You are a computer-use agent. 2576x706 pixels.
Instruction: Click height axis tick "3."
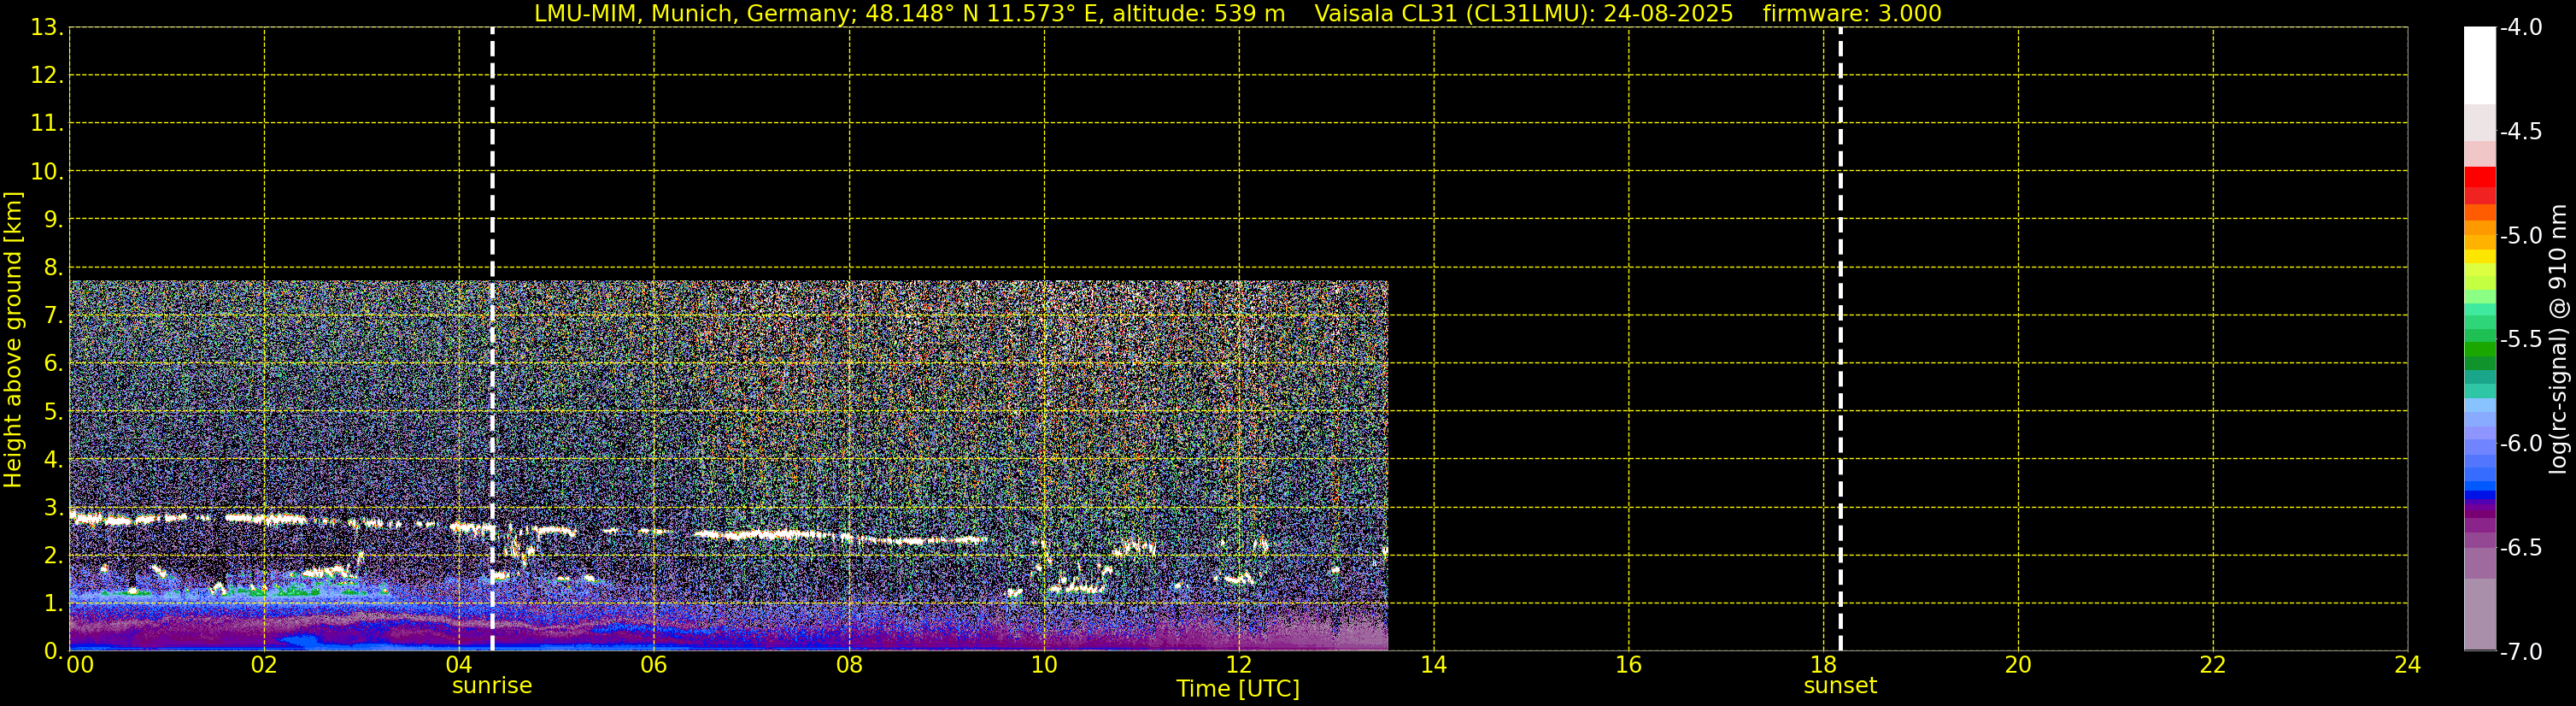(x=54, y=507)
